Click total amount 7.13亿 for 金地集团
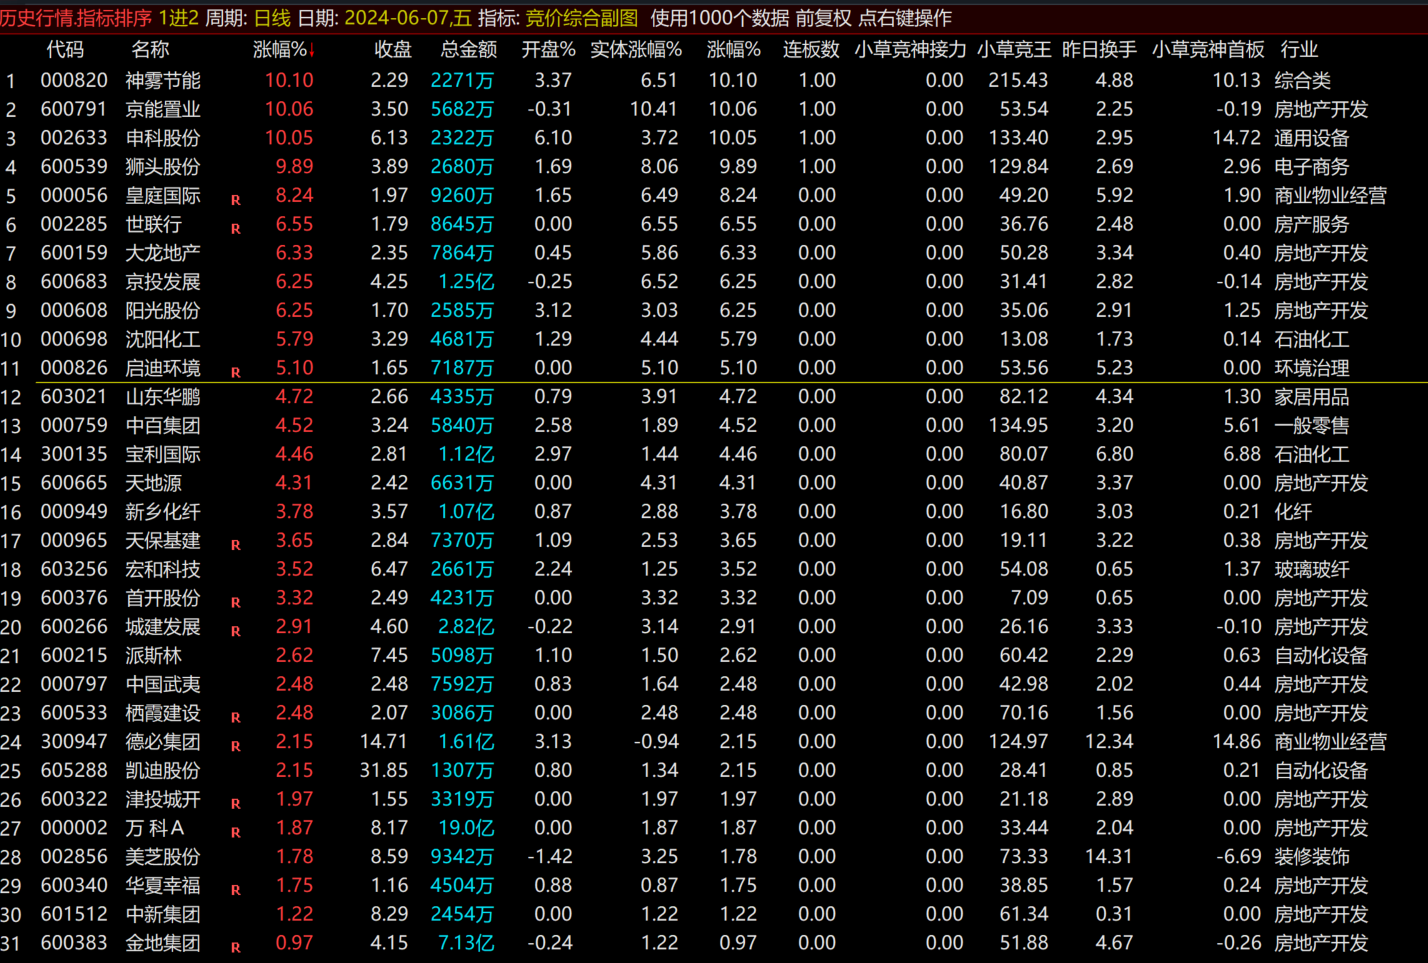Viewport: 1428px width, 963px height. [466, 943]
